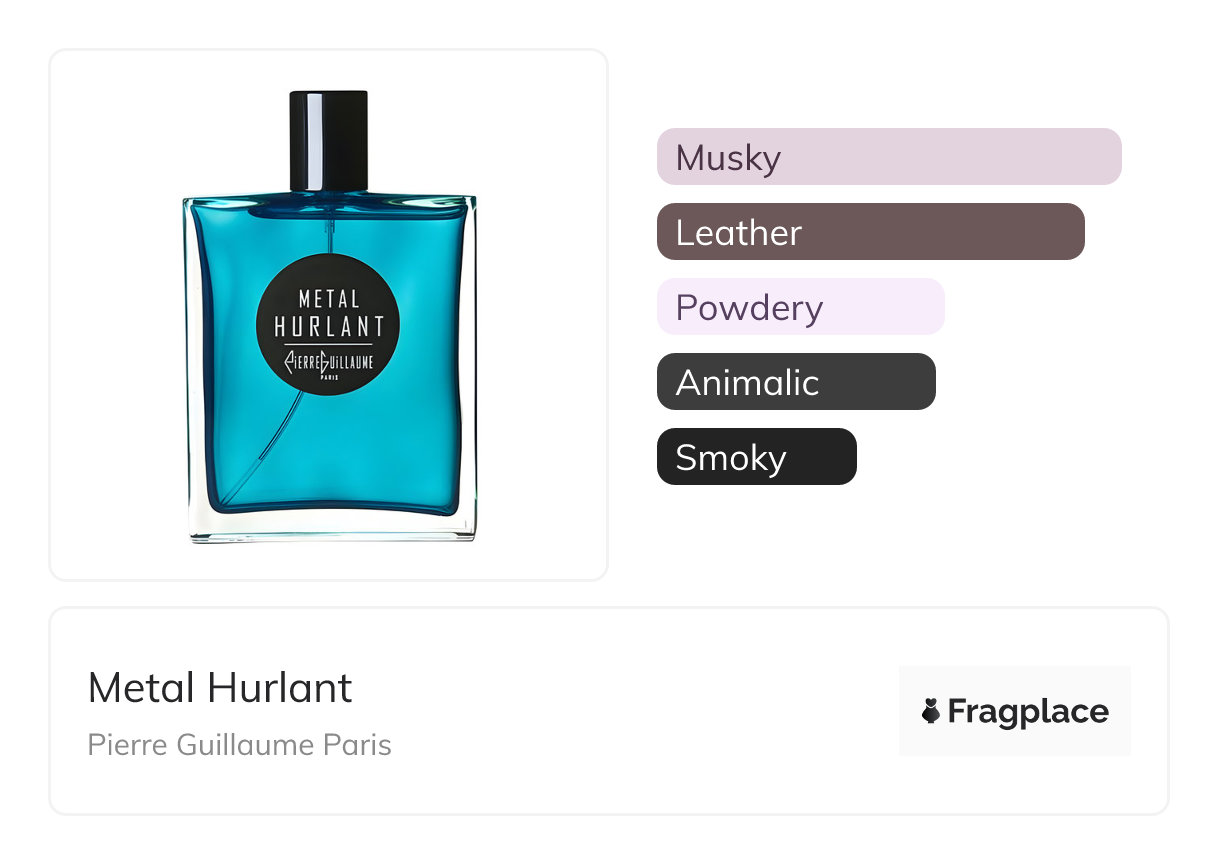Image resolution: width=1218 pixels, height=864 pixels.
Task: Open the Metal Hurlant title below image
Action: (220, 688)
